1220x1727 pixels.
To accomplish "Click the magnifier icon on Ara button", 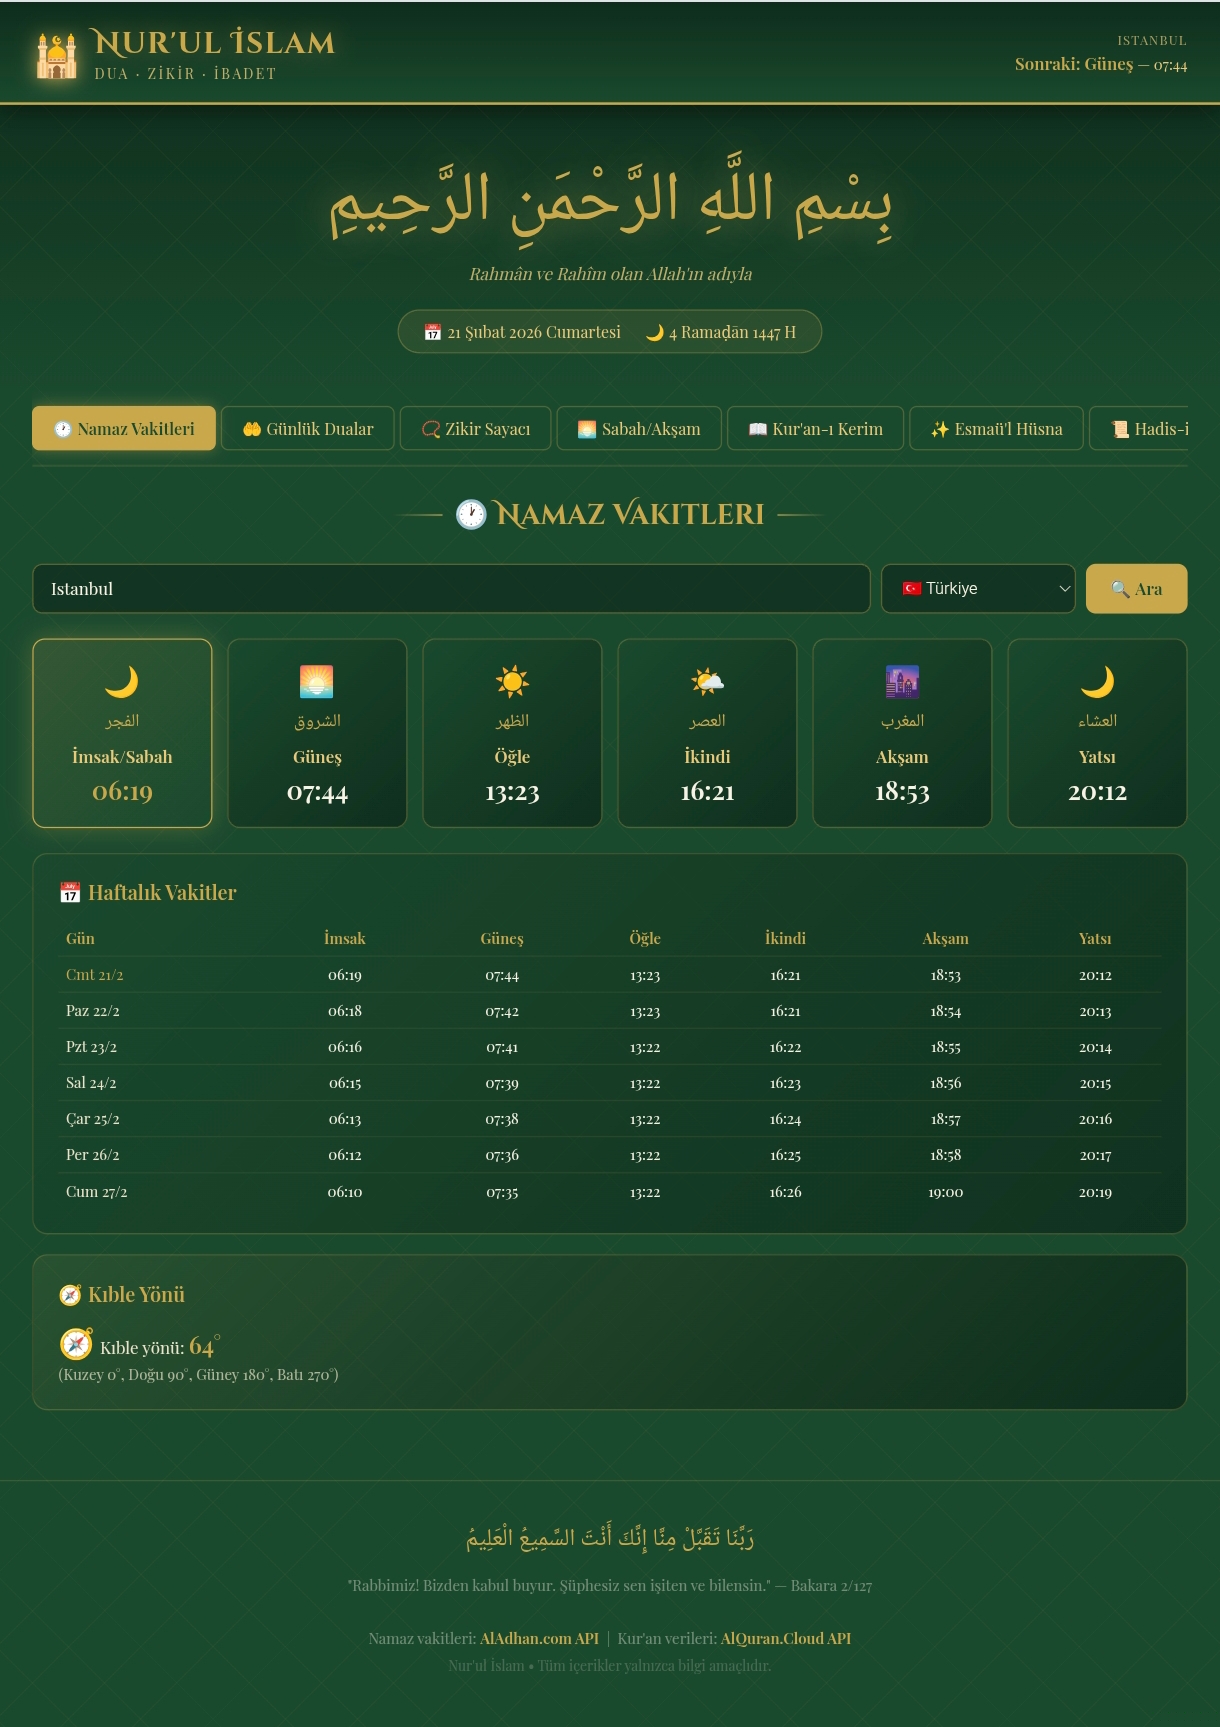I will pyautogui.click(x=1121, y=589).
